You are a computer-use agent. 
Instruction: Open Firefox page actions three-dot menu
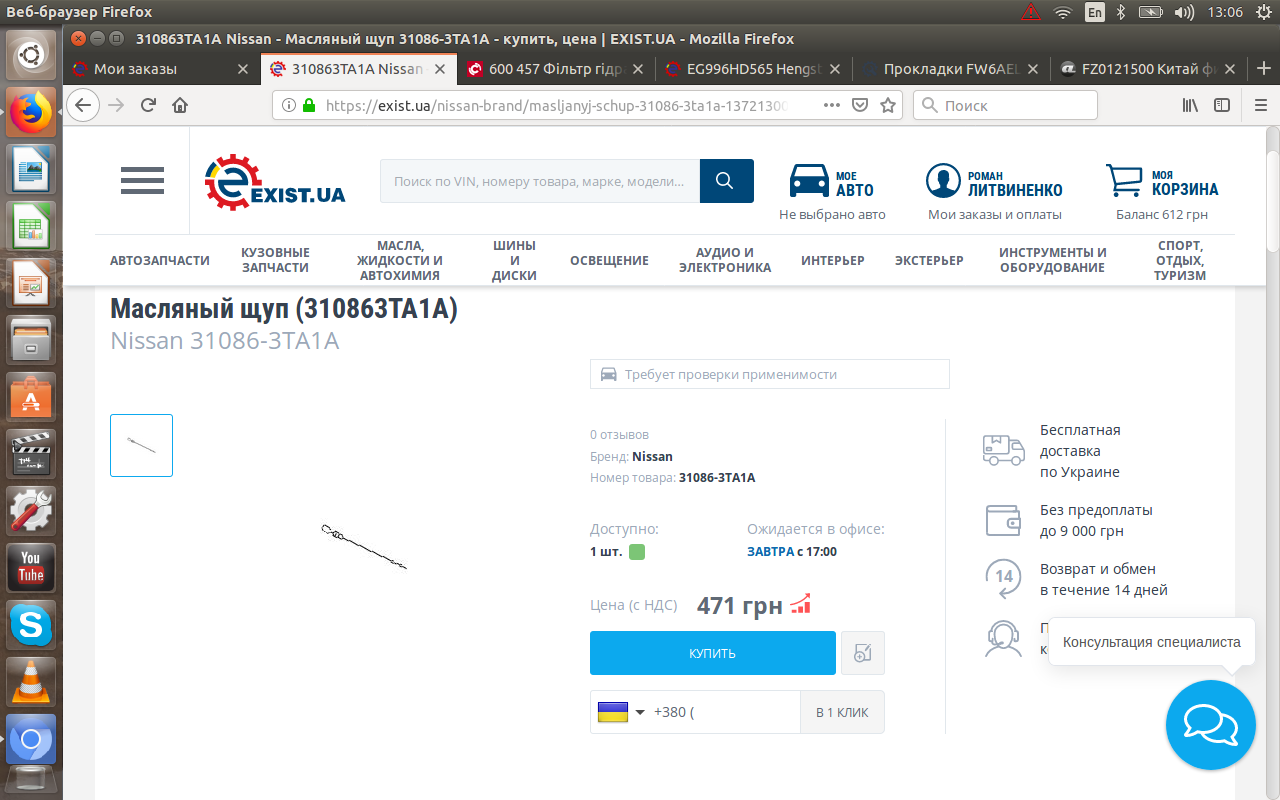click(x=832, y=105)
